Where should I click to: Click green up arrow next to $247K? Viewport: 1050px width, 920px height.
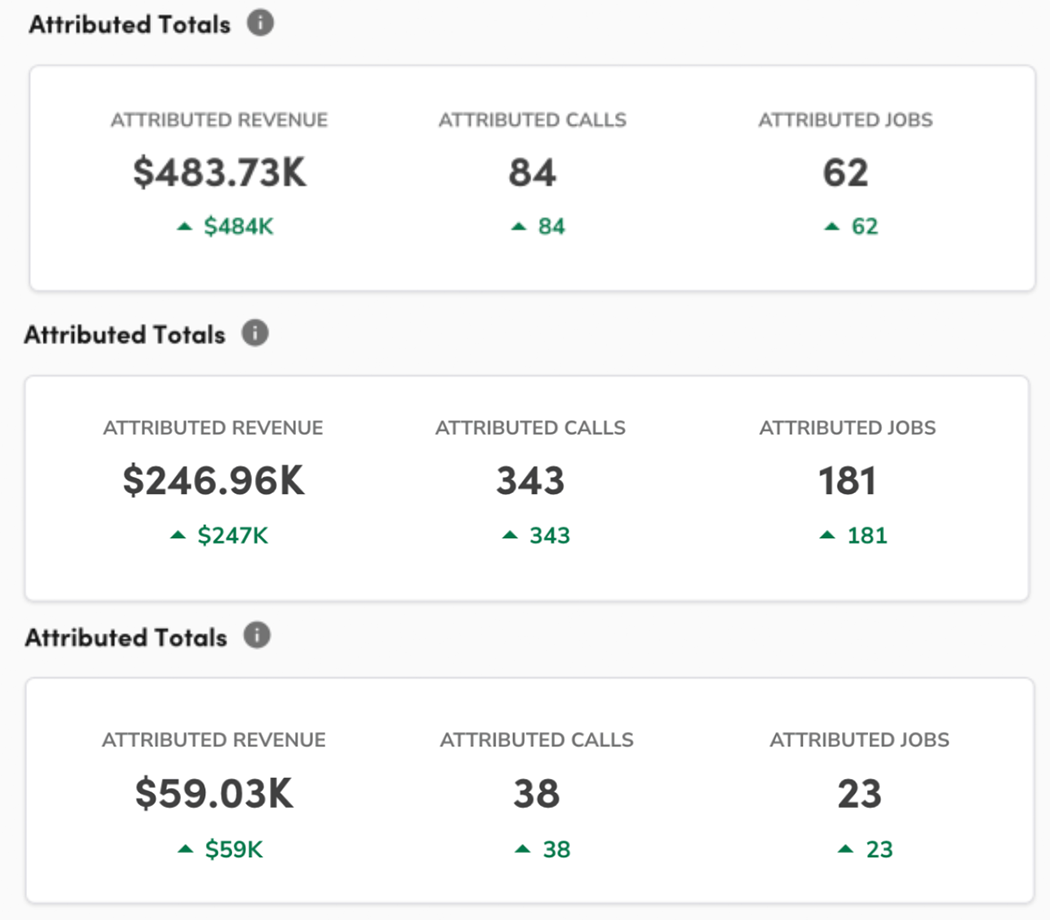(x=177, y=535)
